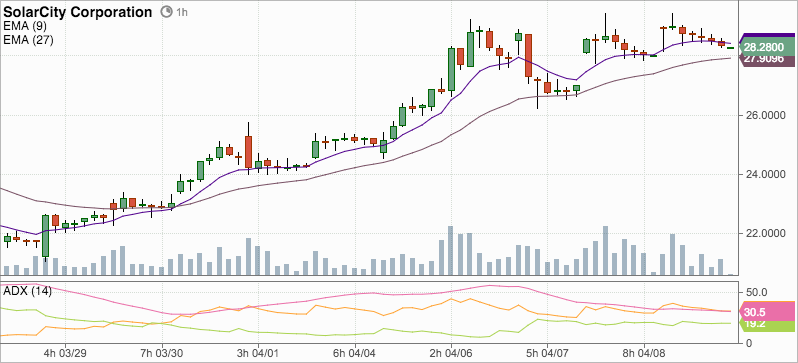Click the 28.2800 current price tag
The image size is (798, 363).
coord(766,48)
